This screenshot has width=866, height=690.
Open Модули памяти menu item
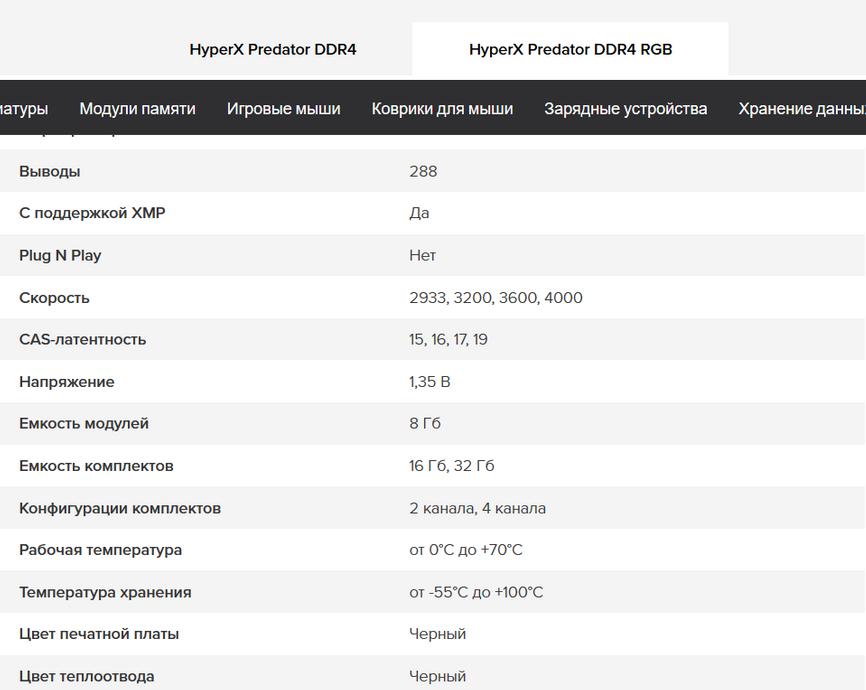coord(138,108)
